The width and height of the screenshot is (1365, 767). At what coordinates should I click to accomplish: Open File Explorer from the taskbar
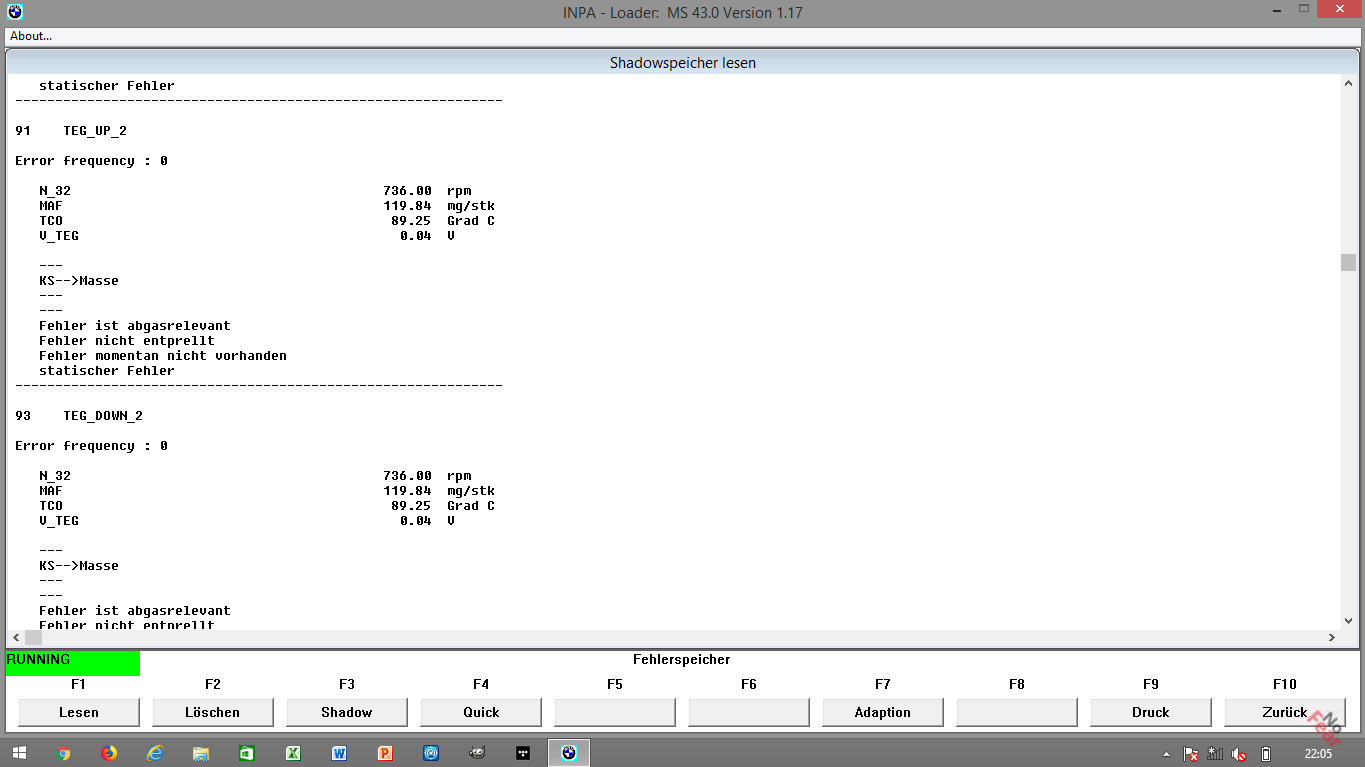pyautogui.click(x=201, y=753)
